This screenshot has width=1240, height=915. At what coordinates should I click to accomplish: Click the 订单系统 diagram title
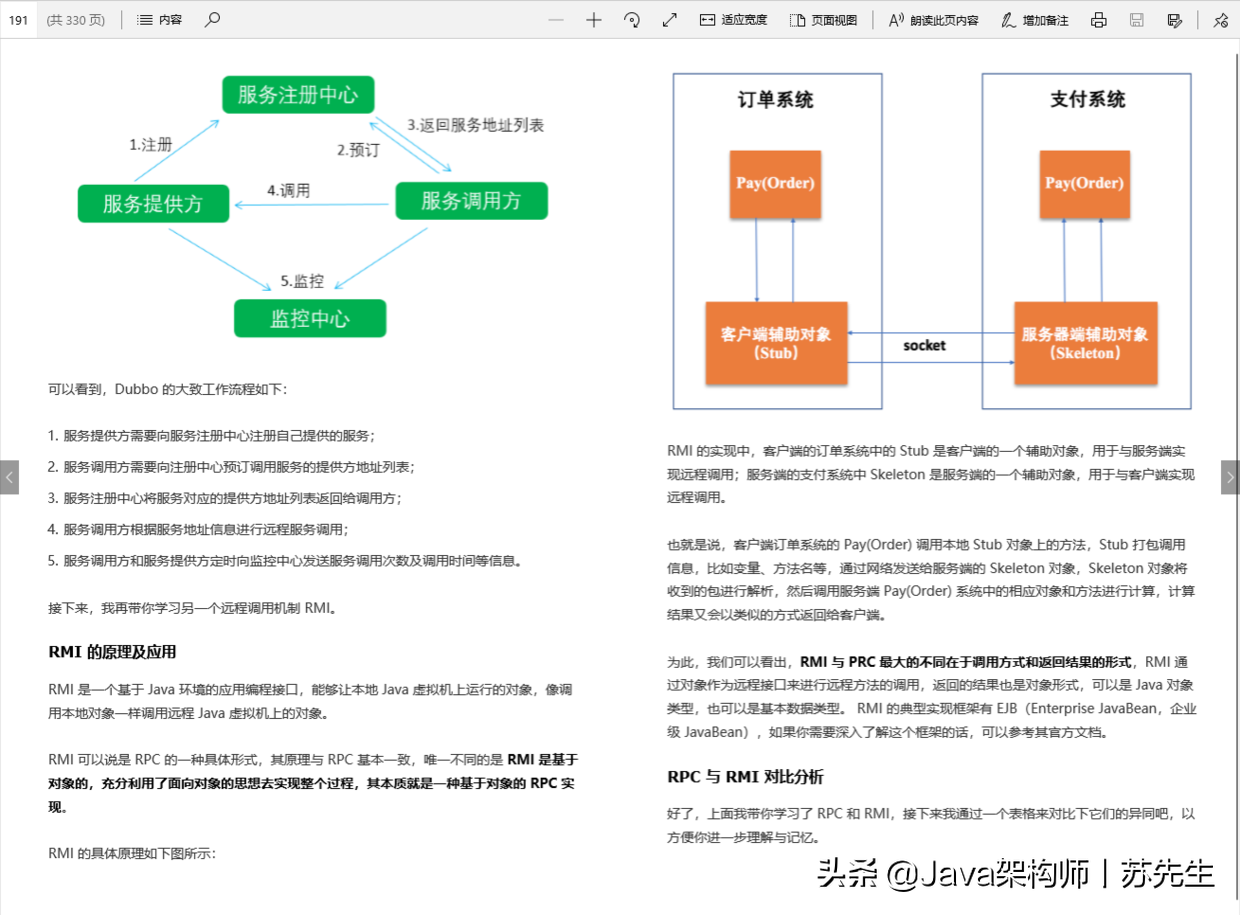pos(776,100)
